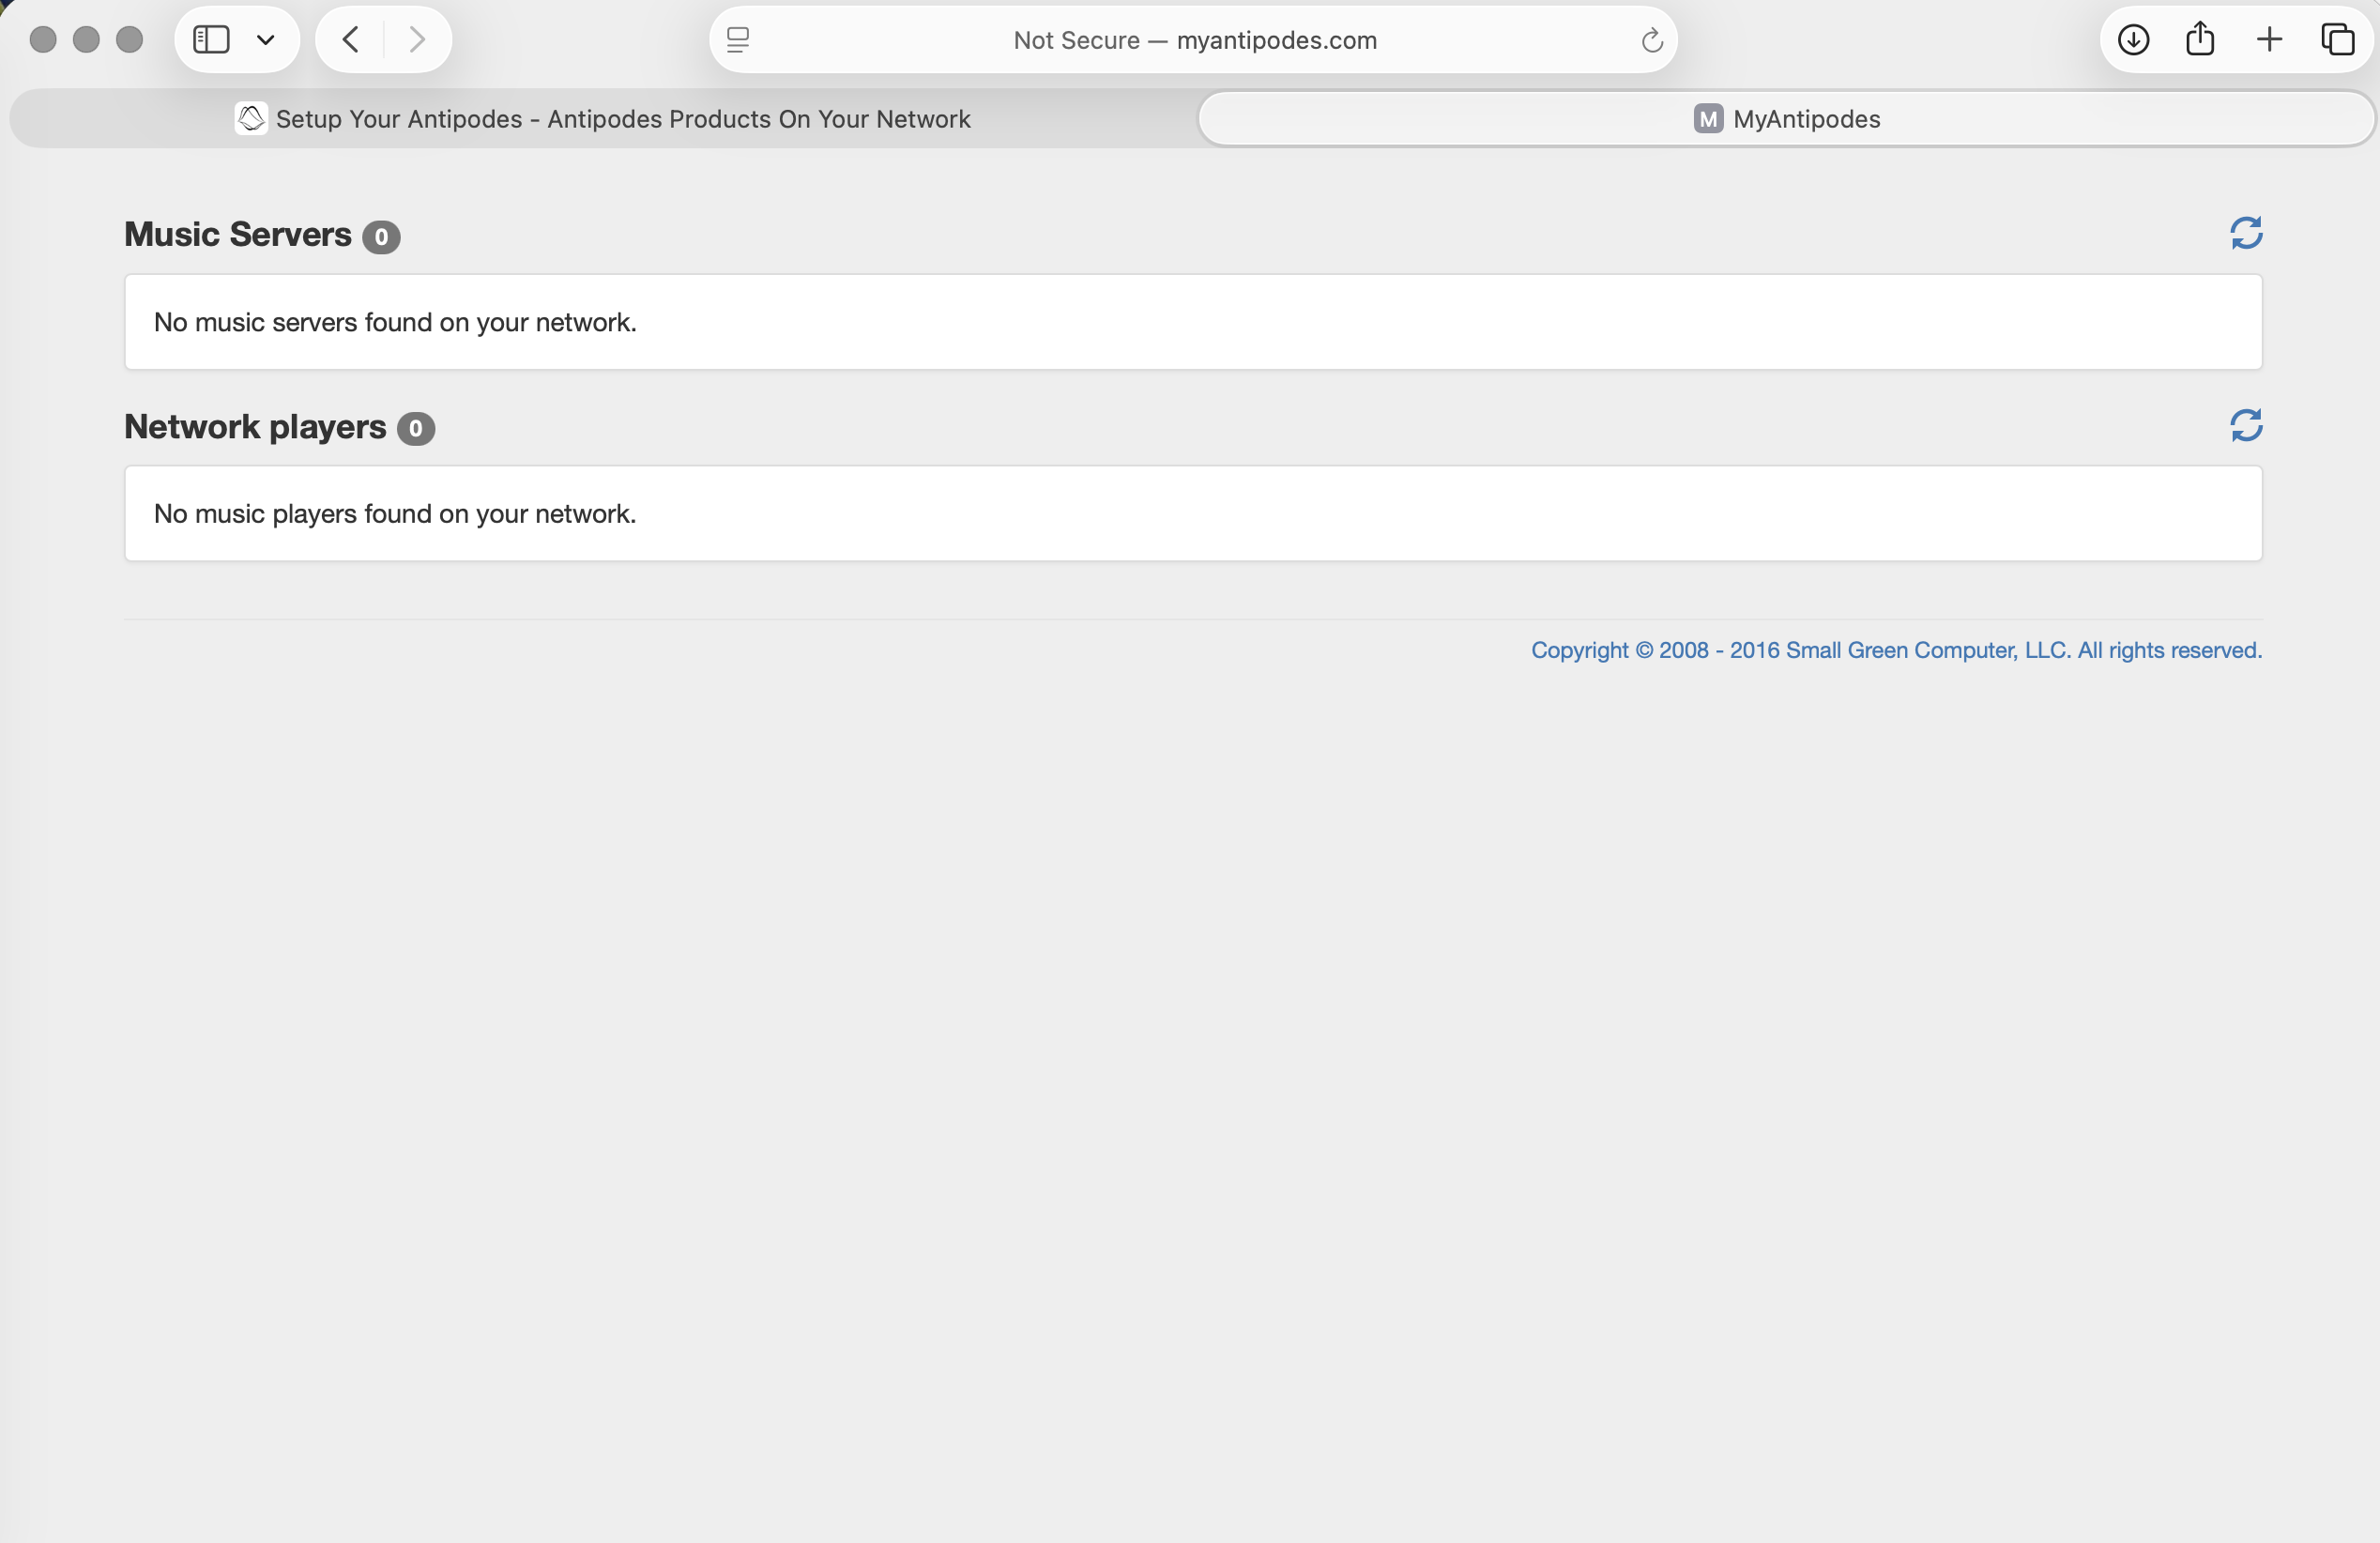Click the No music players found panel
2380x1543 pixels.
point(1192,513)
